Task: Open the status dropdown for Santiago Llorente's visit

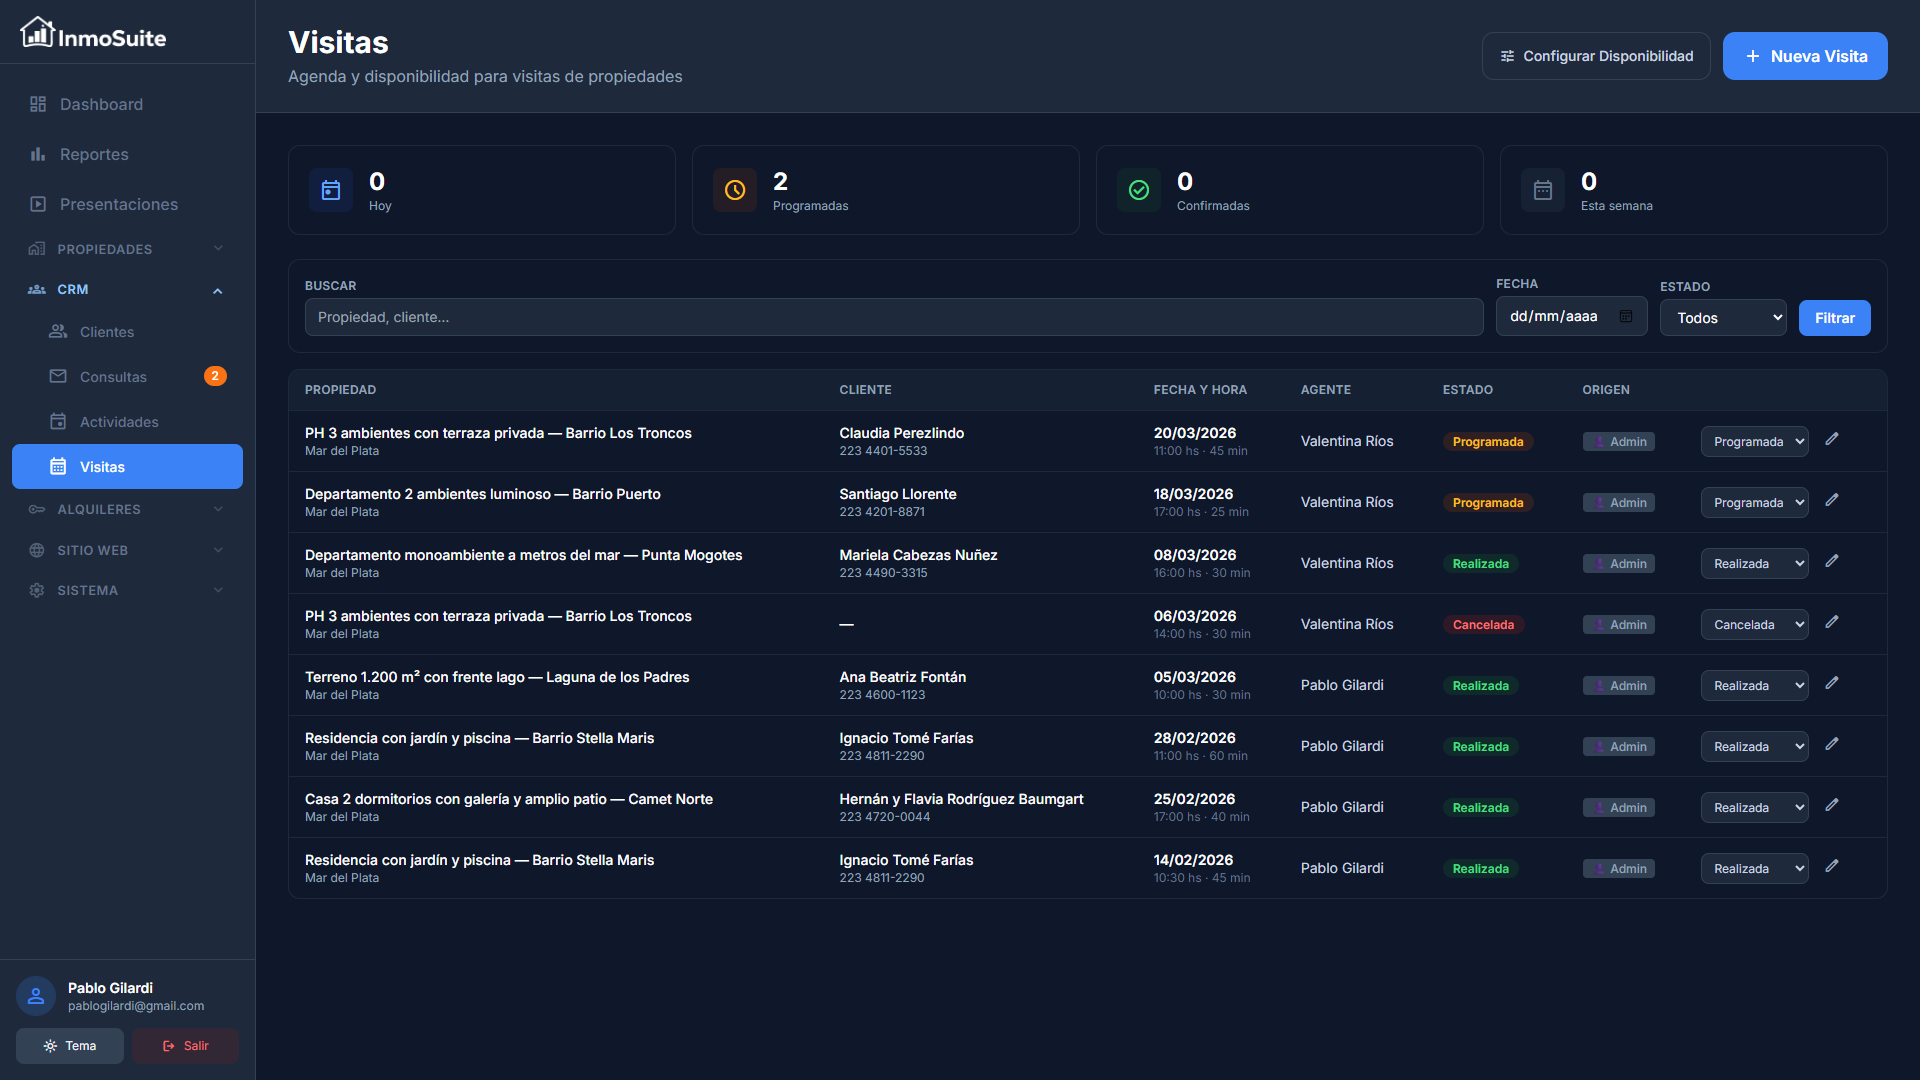Action: (x=1754, y=503)
